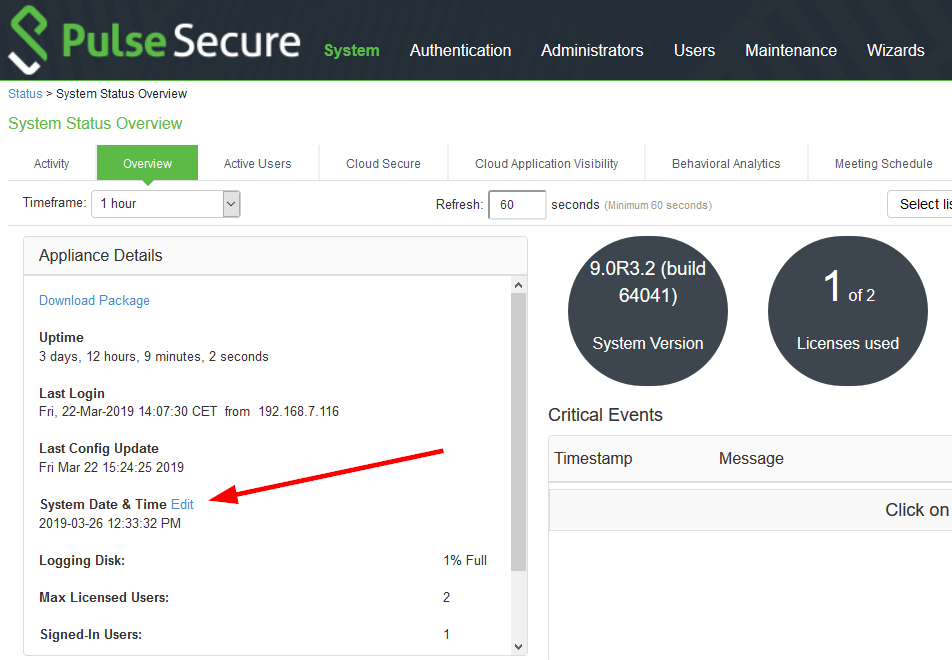Click the System Version circle
Image resolution: width=952 pixels, height=660 pixels.
click(648, 311)
